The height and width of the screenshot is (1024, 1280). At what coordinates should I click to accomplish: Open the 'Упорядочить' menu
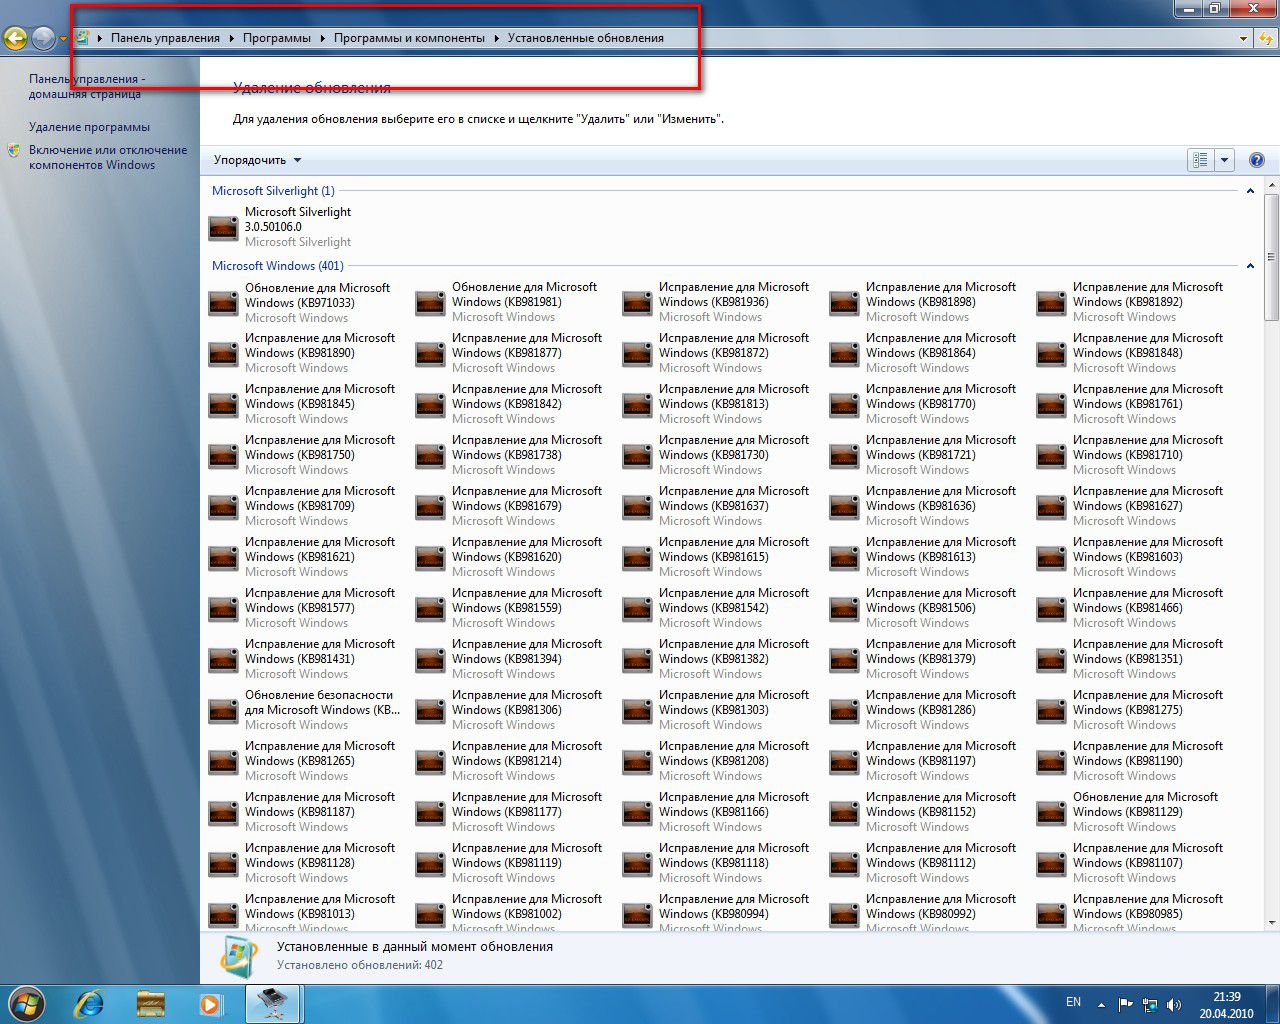pos(257,160)
